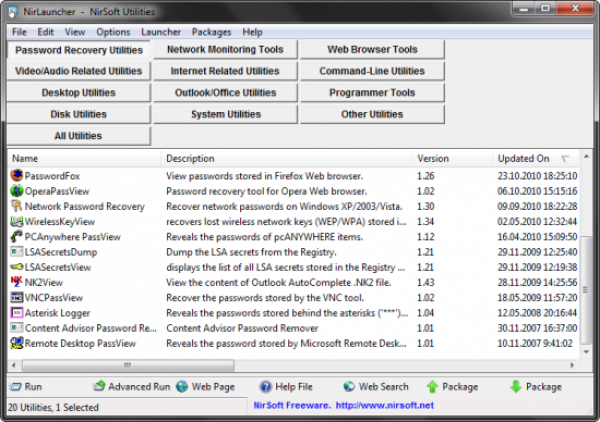
Task: Open the View menu
Action: (x=75, y=32)
